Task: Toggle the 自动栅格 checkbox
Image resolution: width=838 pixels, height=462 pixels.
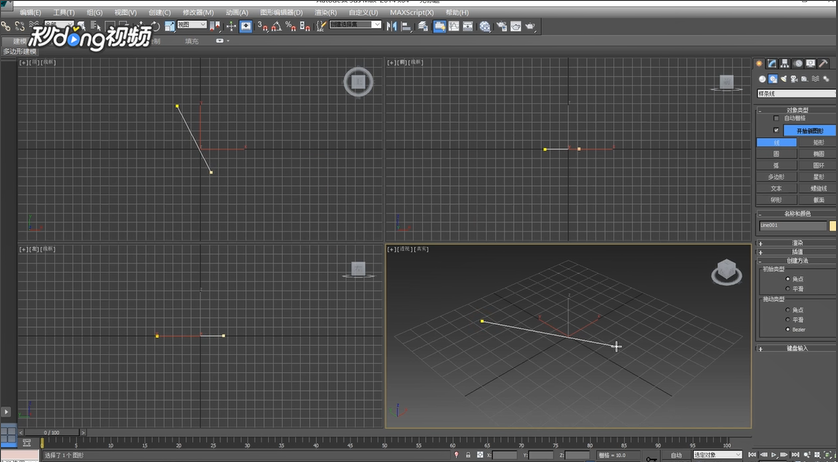Action: pyautogui.click(x=776, y=118)
